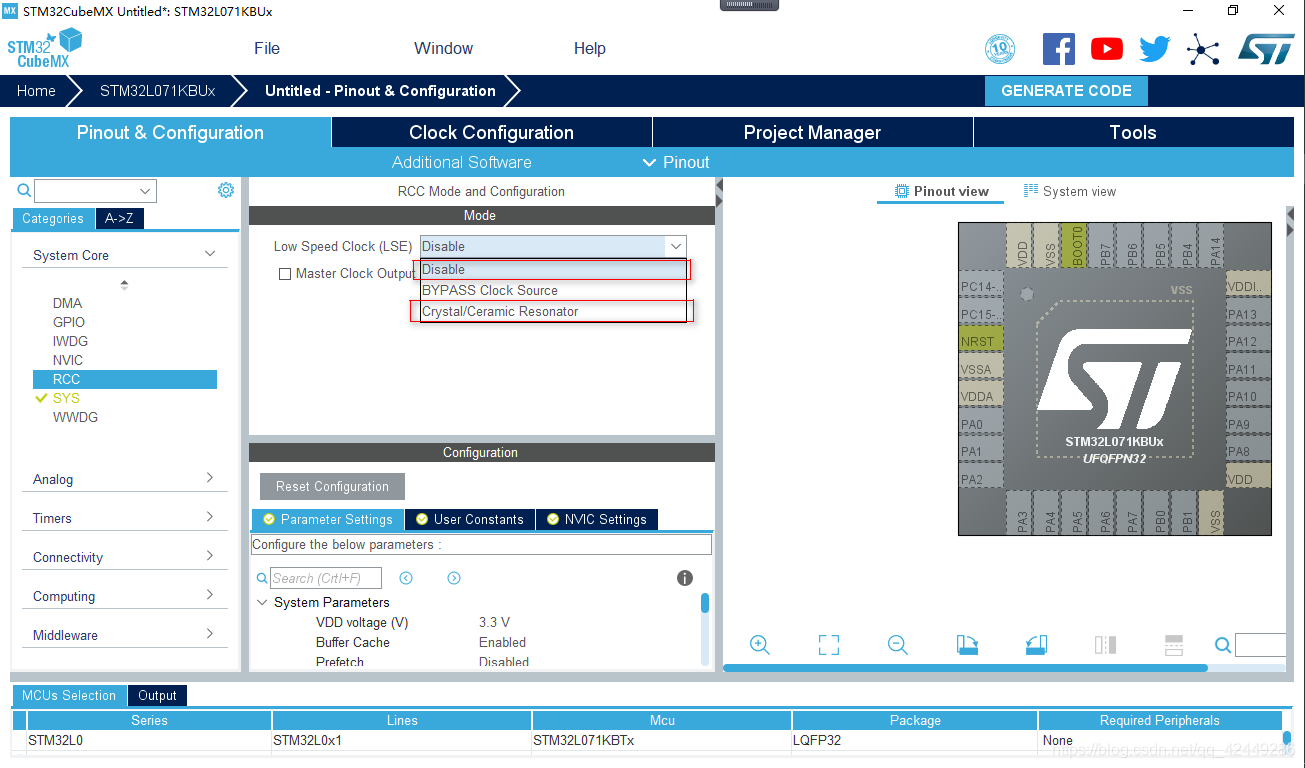
Task: Switch to the Tools tab
Action: click(x=1133, y=132)
